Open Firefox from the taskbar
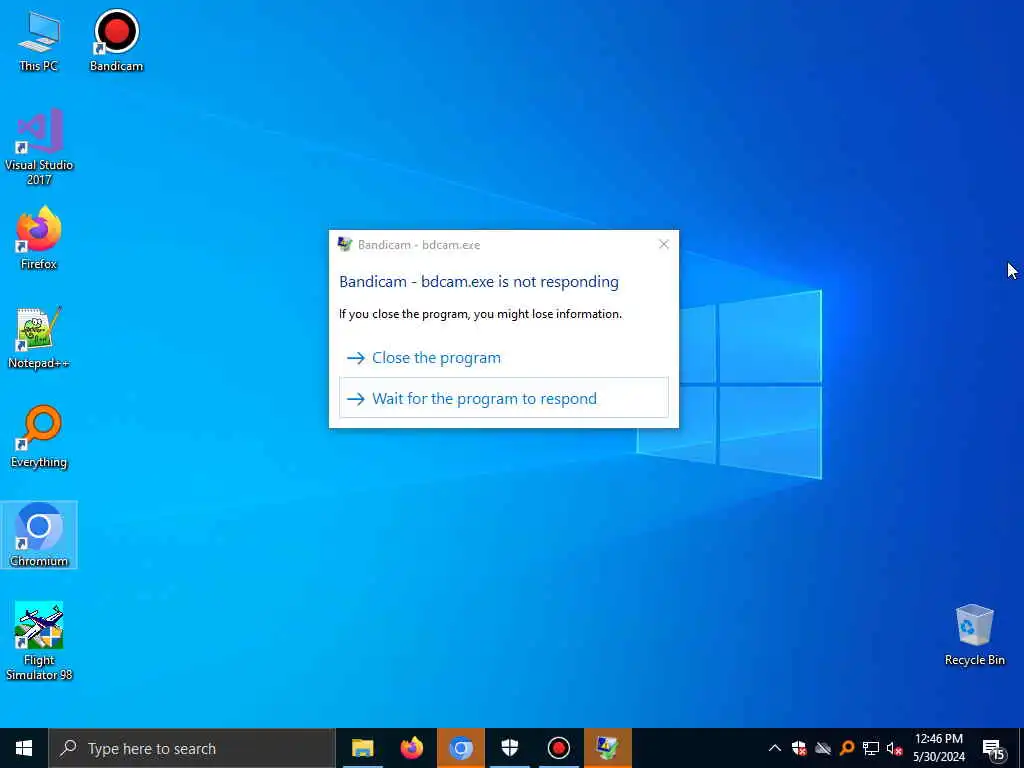Viewport: 1024px width, 768px height. click(411, 748)
